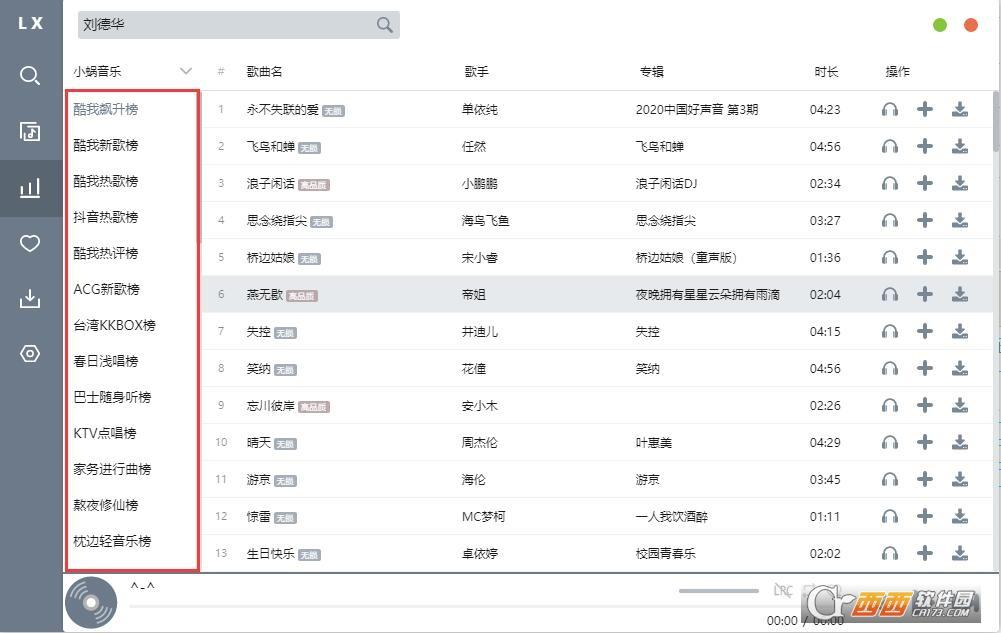Select the 酷我新歌榜 chart

106,145
